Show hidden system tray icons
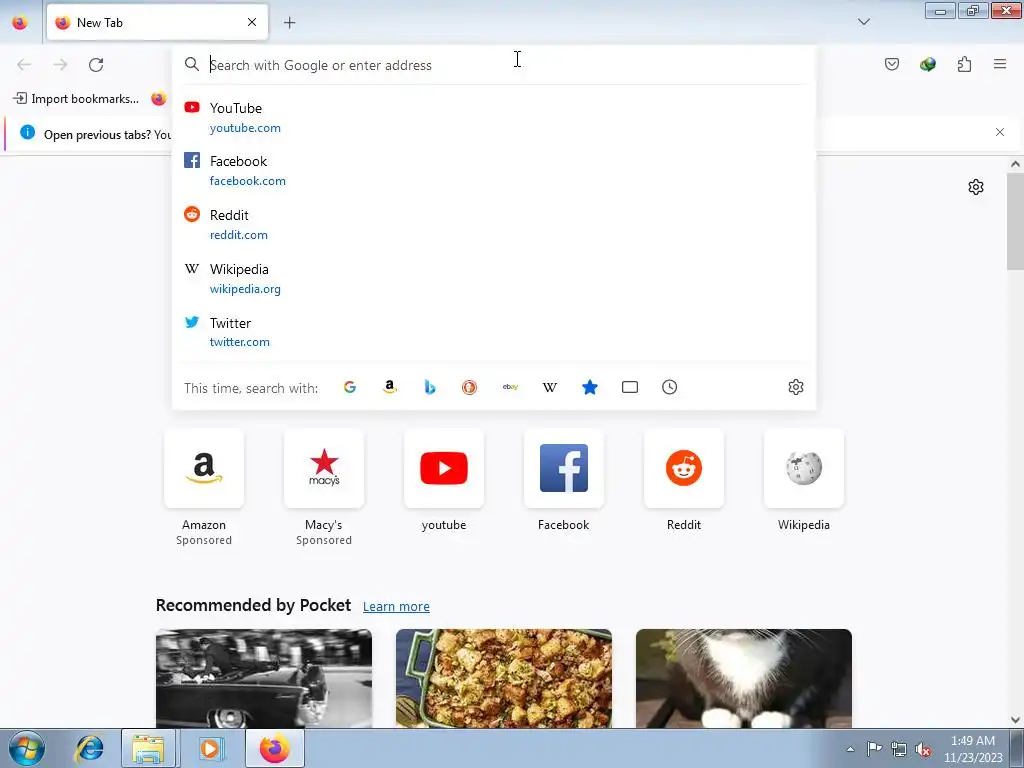 850,749
